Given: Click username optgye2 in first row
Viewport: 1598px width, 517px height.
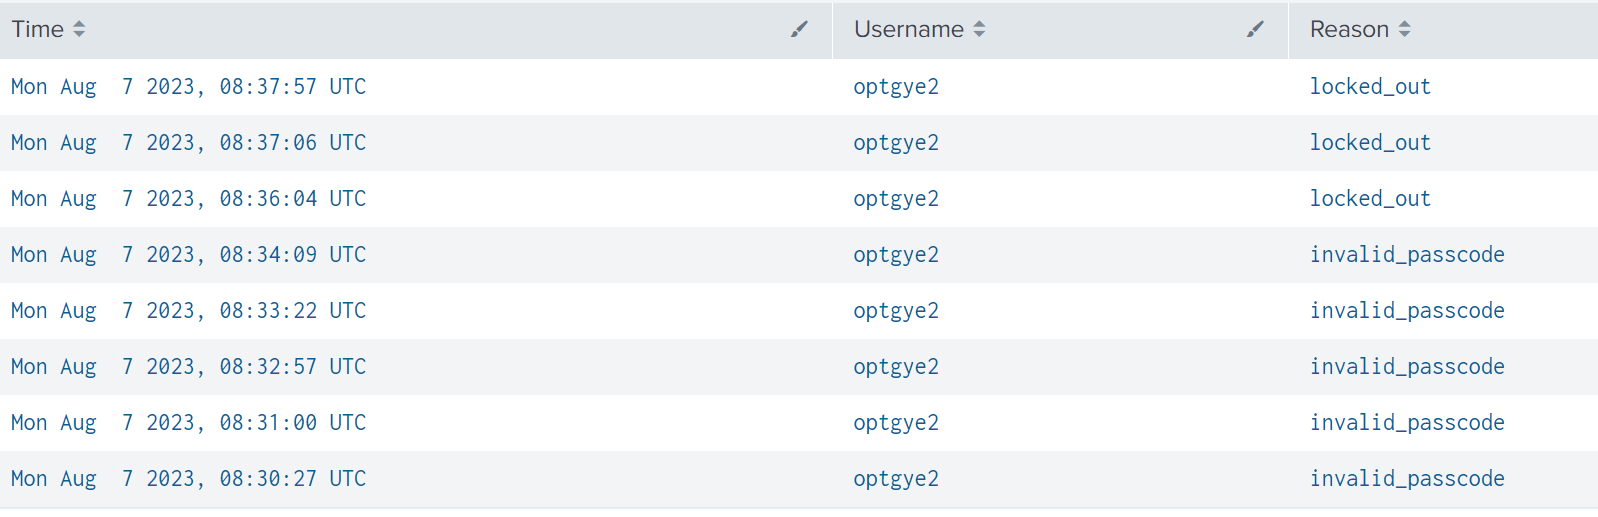Looking at the screenshot, I should 896,87.
